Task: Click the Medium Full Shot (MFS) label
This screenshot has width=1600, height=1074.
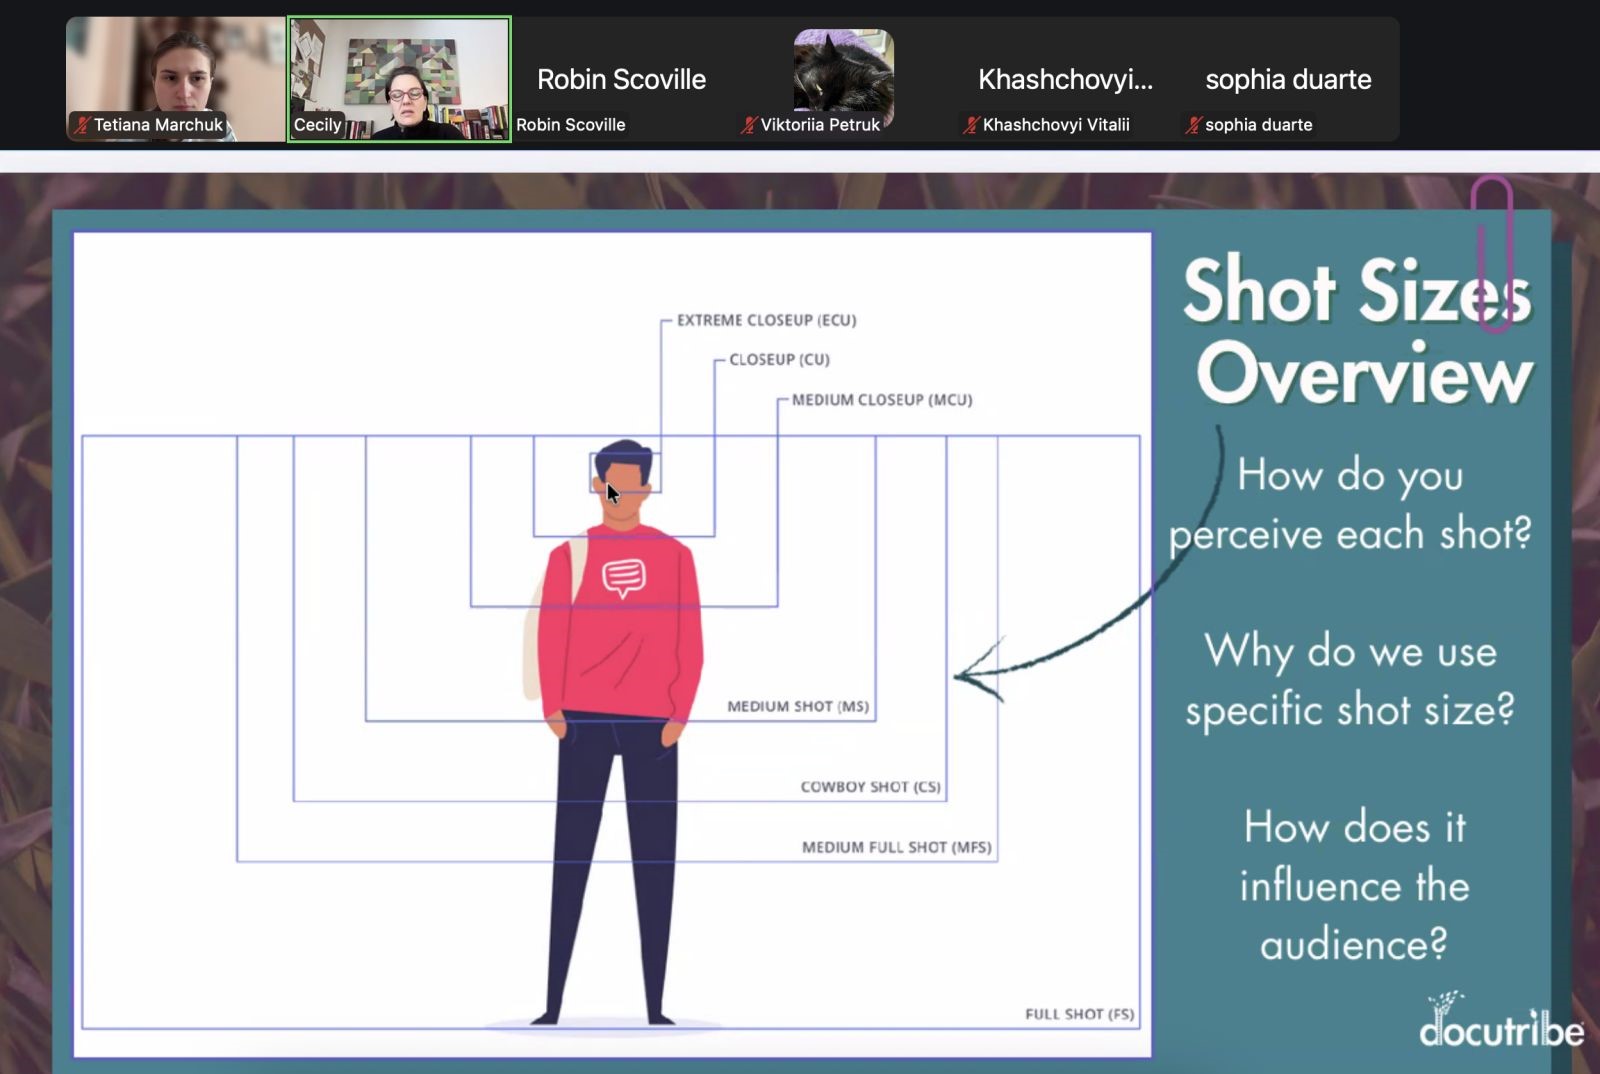Action: [896, 847]
